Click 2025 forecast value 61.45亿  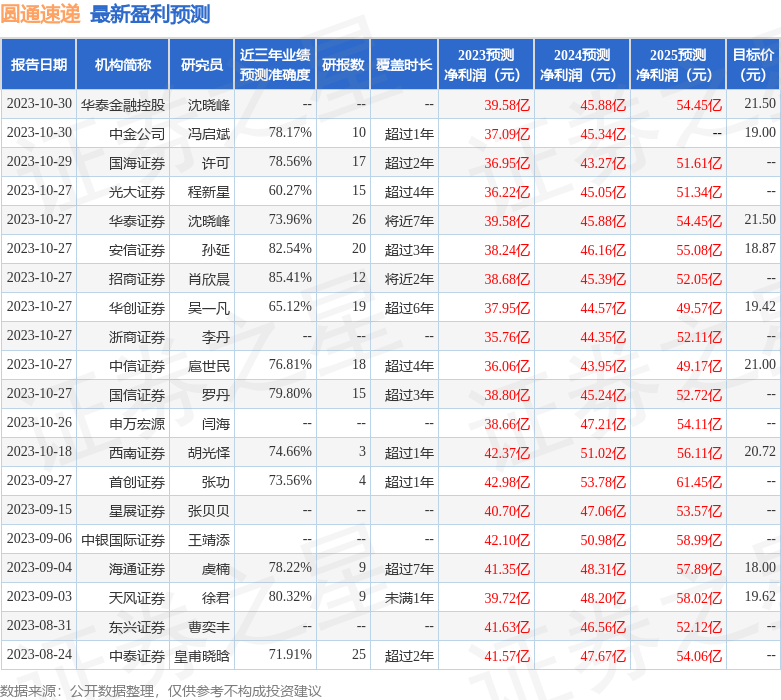coord(699,482)
